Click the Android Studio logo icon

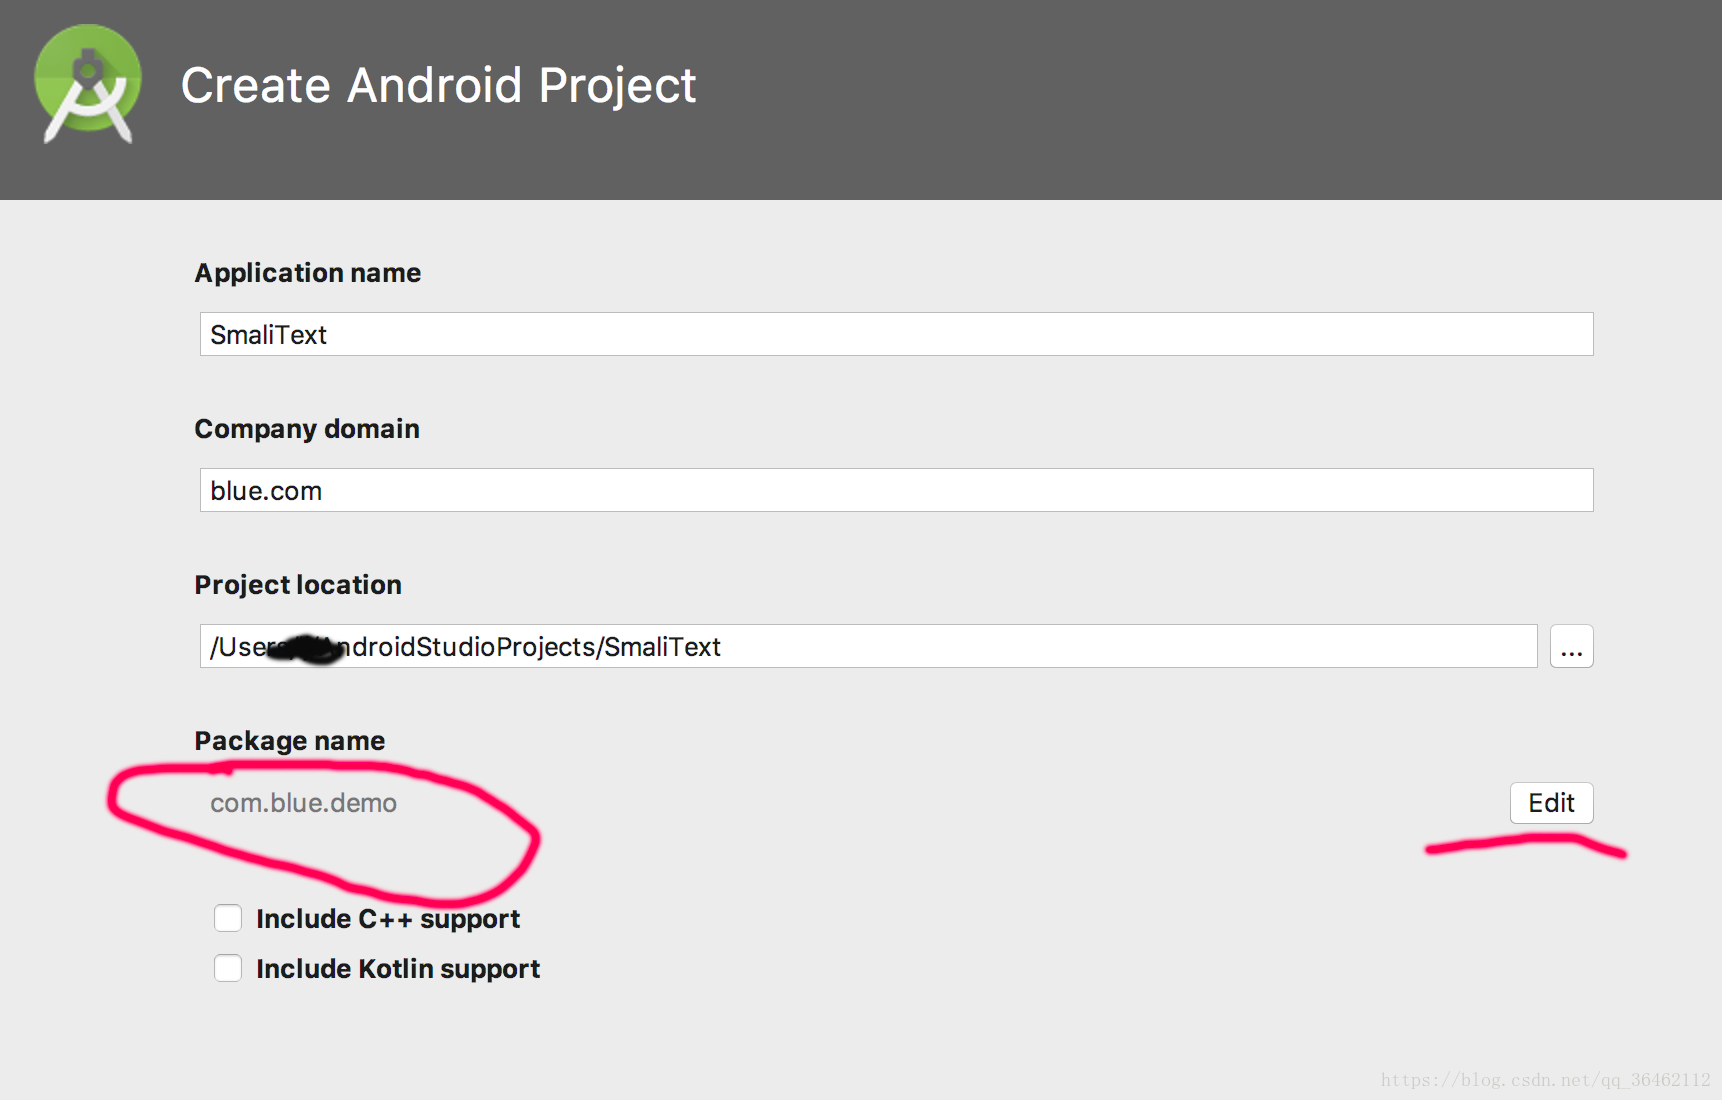point(88,84)
